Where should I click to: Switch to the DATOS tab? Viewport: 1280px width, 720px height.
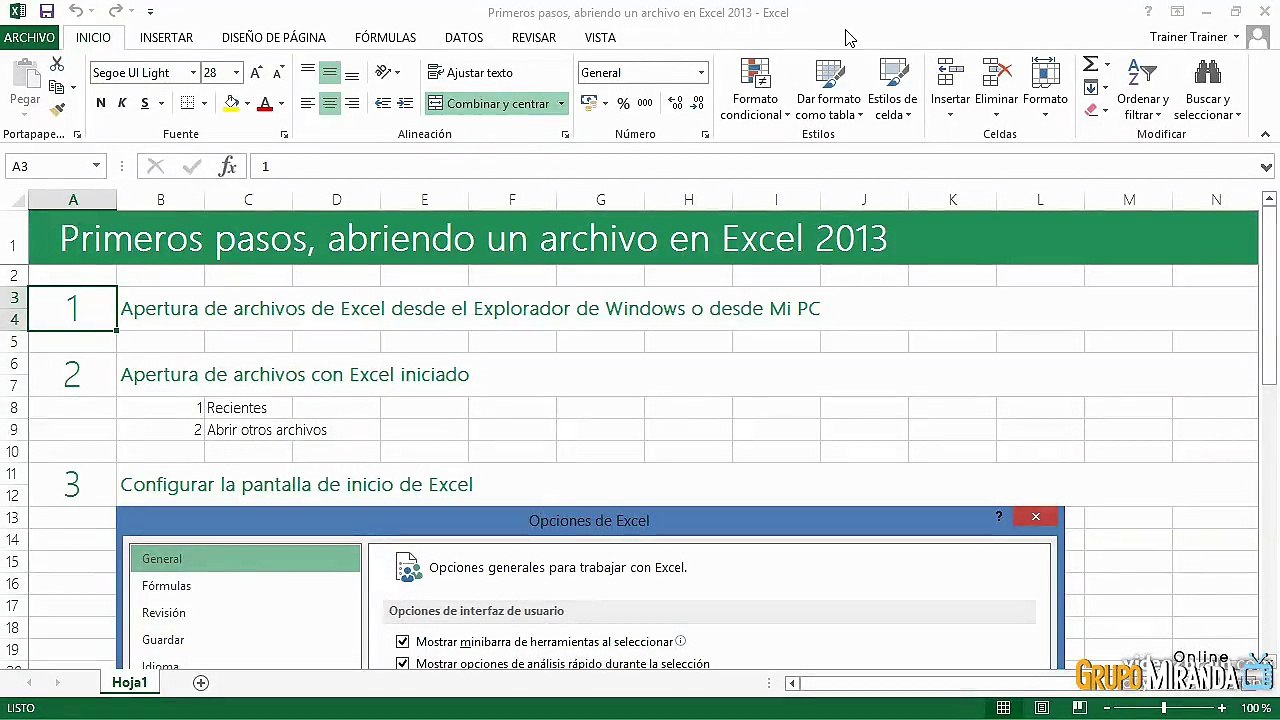click(x=464, y=37)
